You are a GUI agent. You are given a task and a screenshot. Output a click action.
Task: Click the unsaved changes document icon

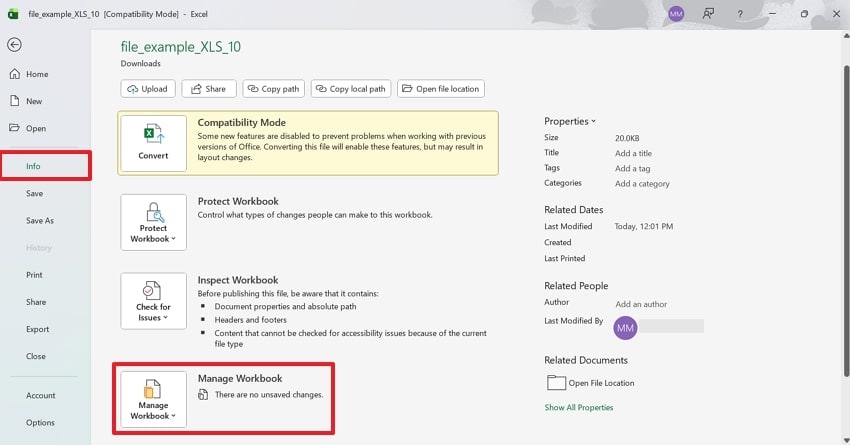(203, 395)
